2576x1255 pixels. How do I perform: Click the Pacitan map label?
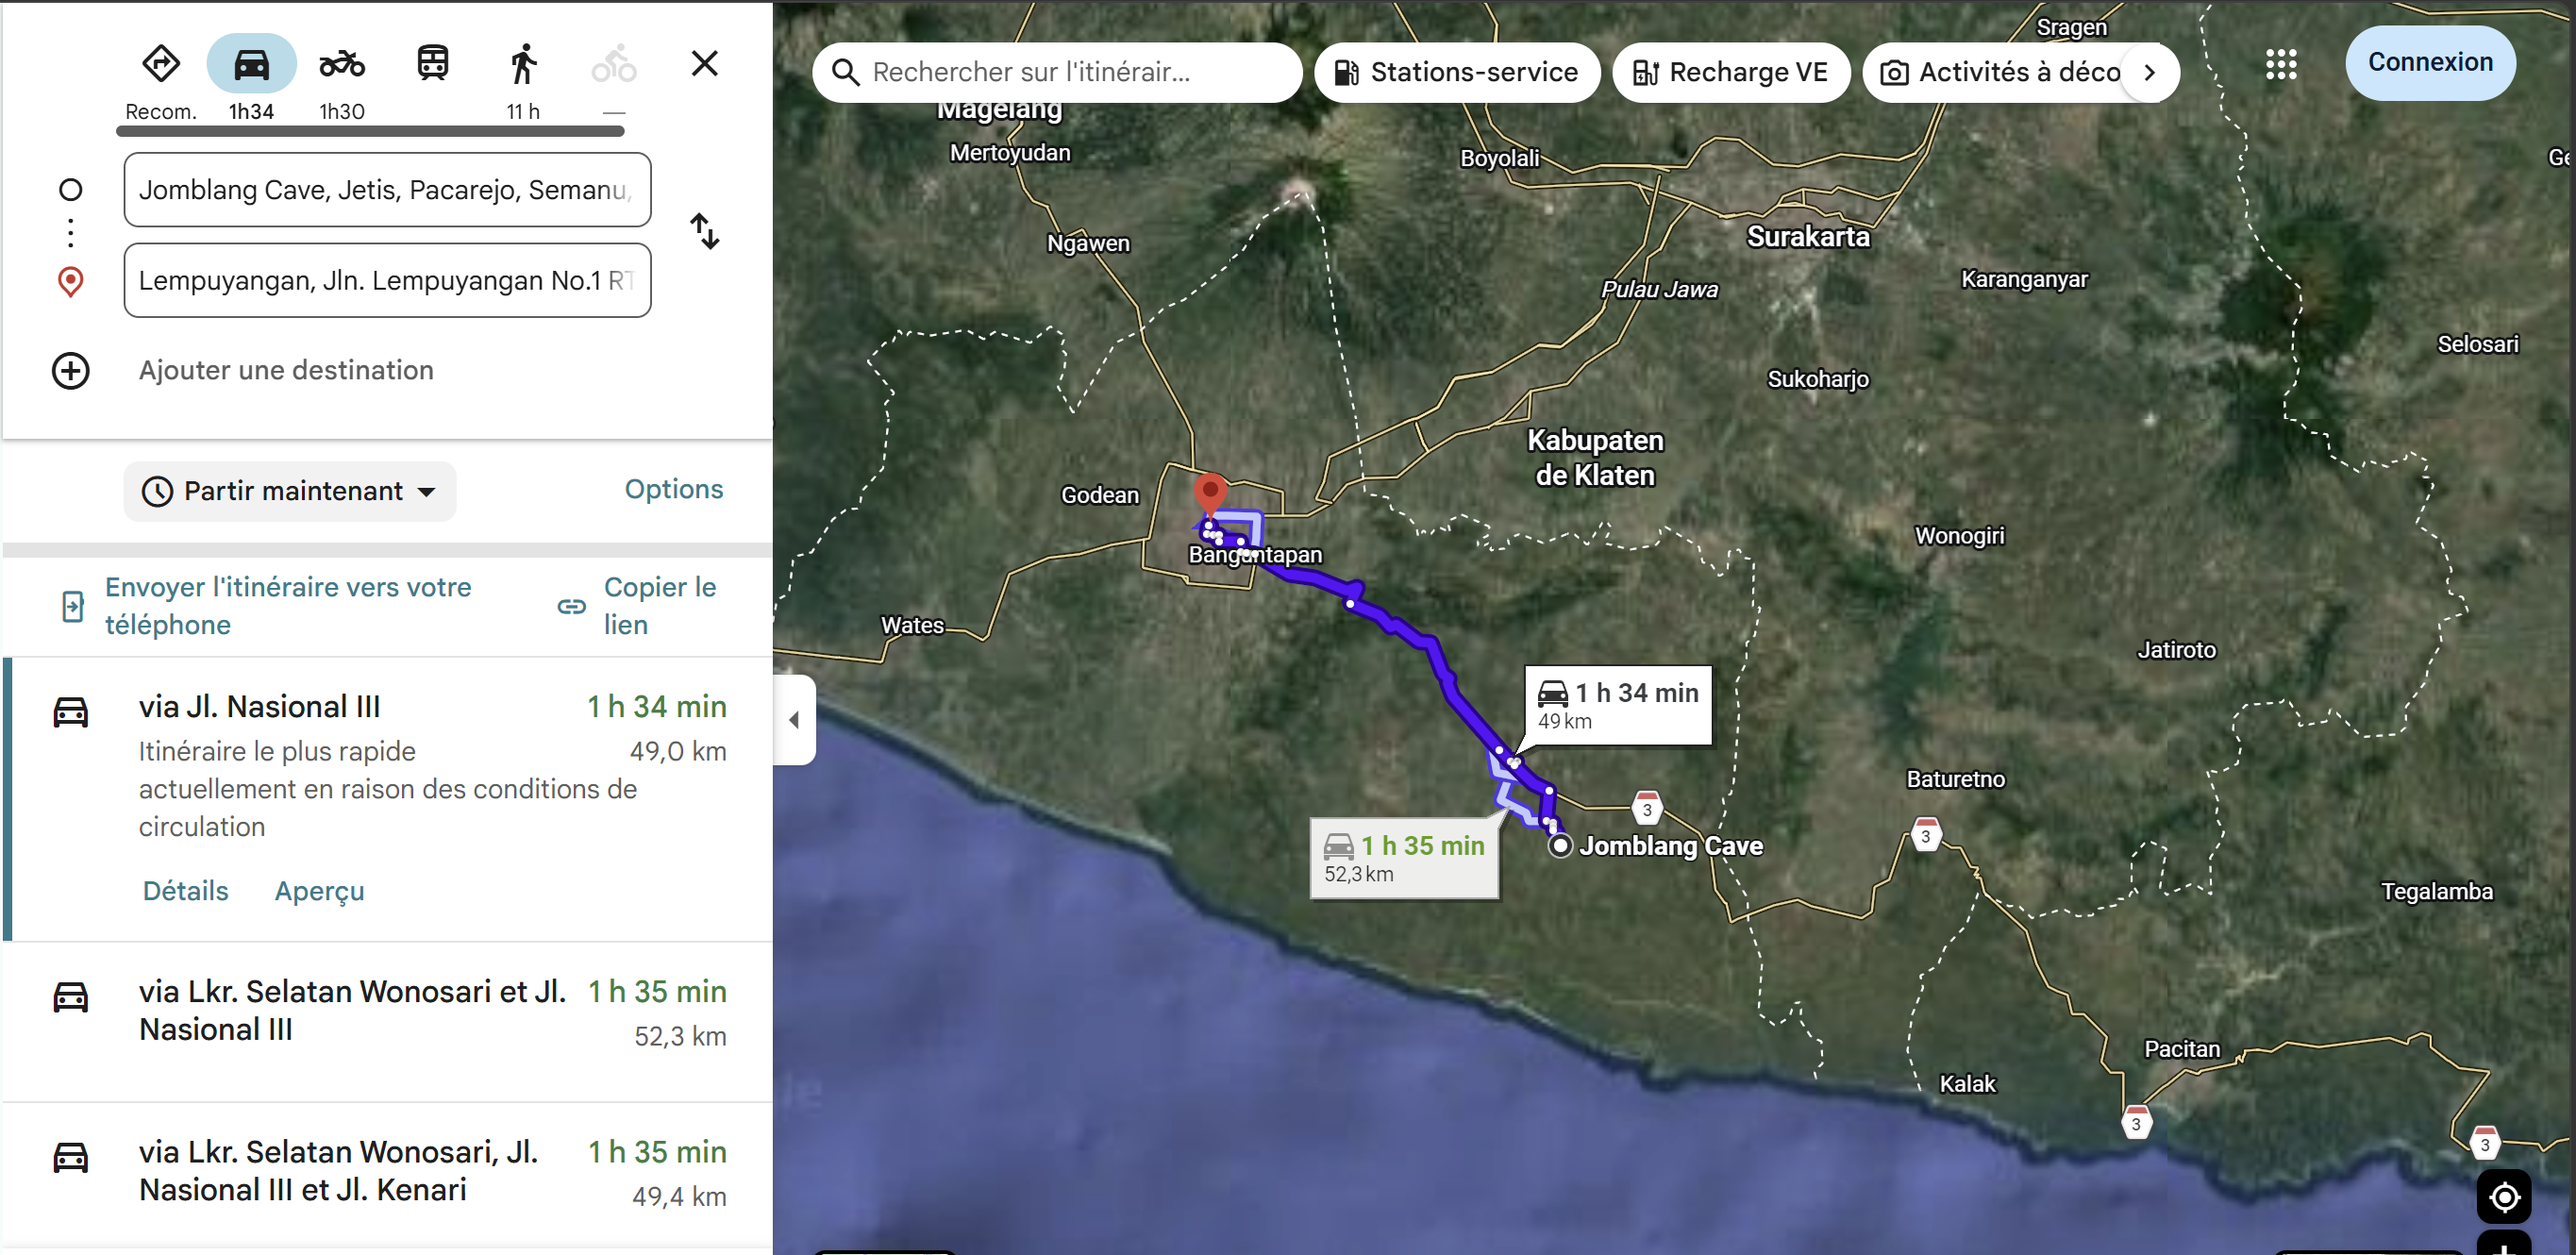(x=2181, y=1049)
